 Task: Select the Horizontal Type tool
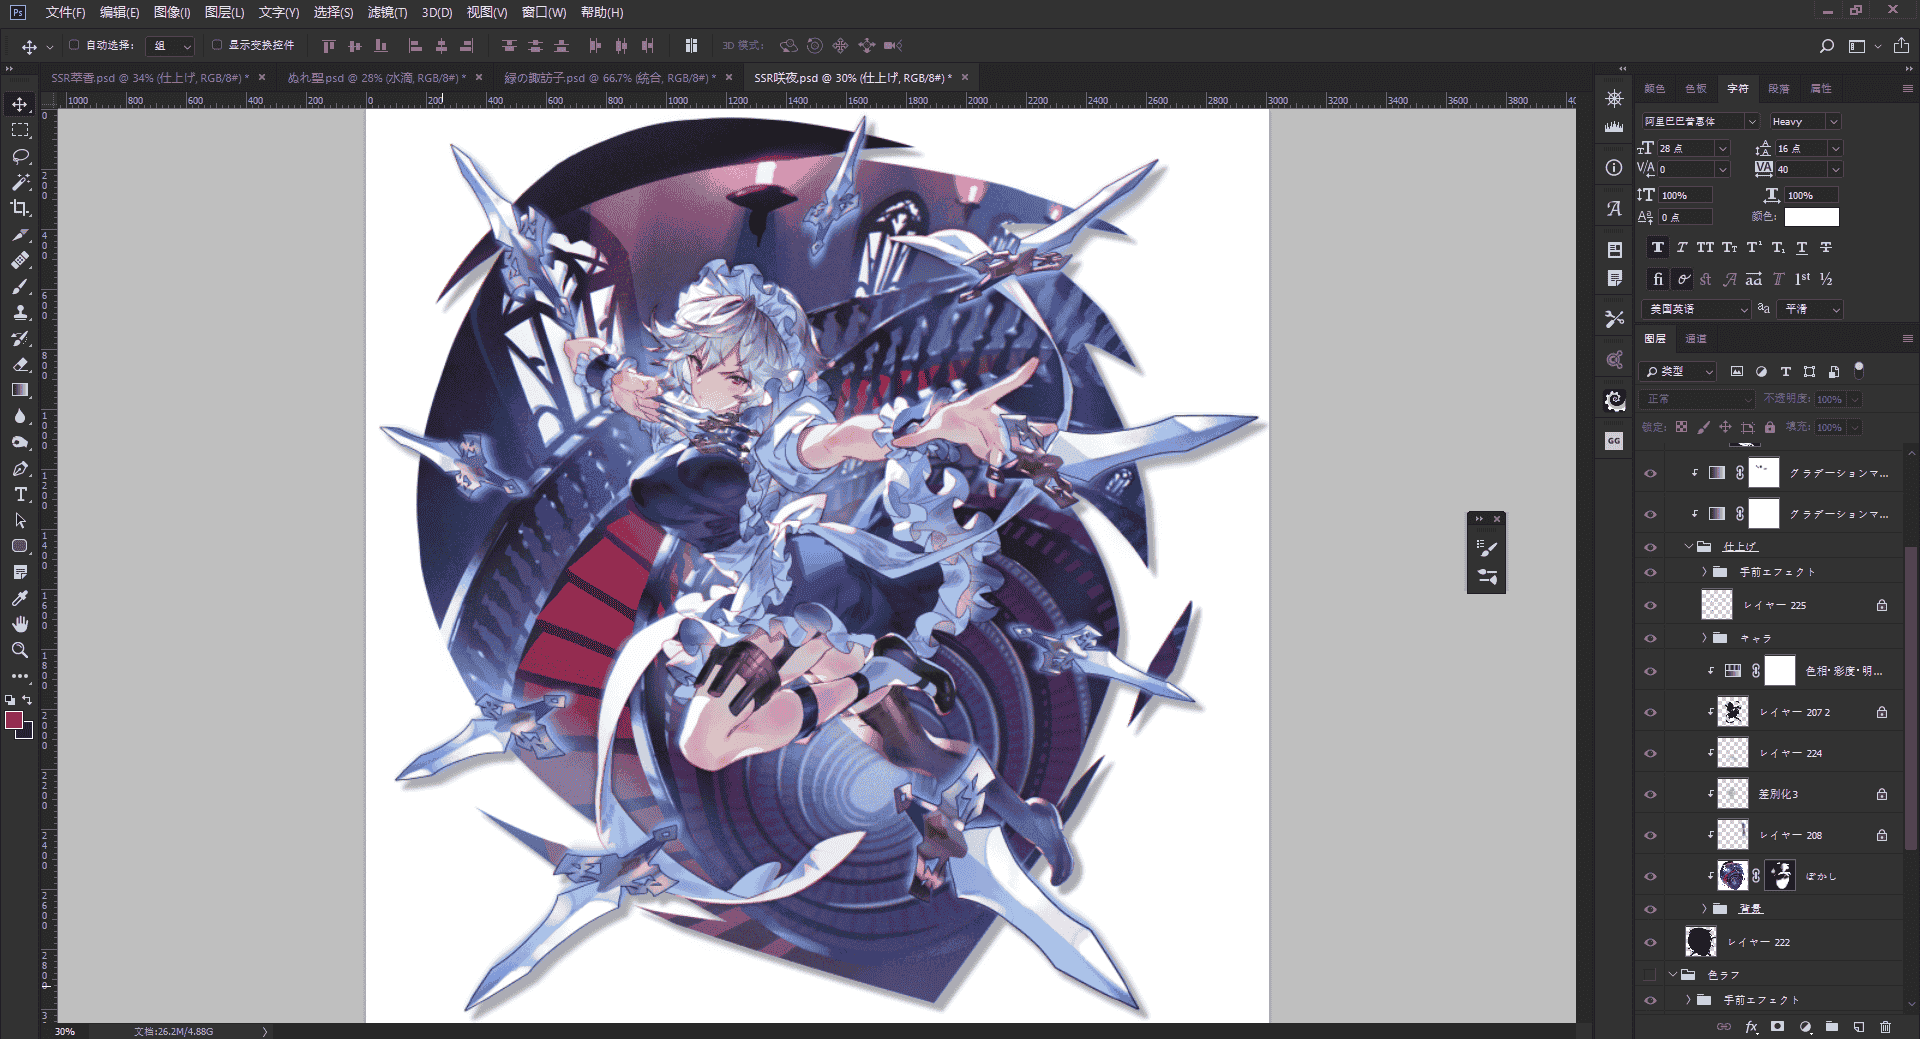coord(20,494)
